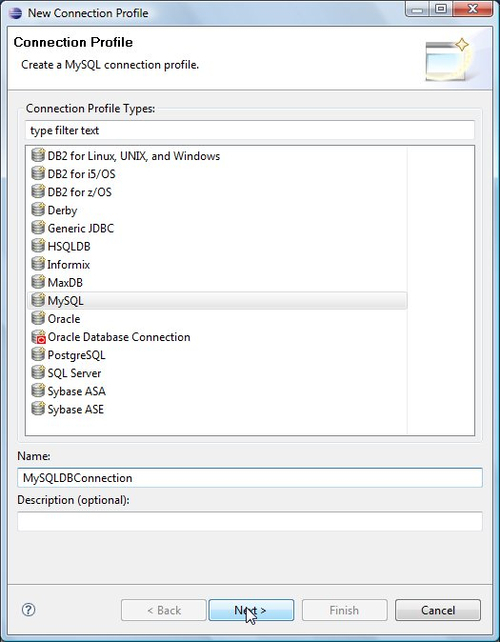Viewport: 500px width, 642px height.
Task: Click the Informix database icon
Action: coord(38,264)
